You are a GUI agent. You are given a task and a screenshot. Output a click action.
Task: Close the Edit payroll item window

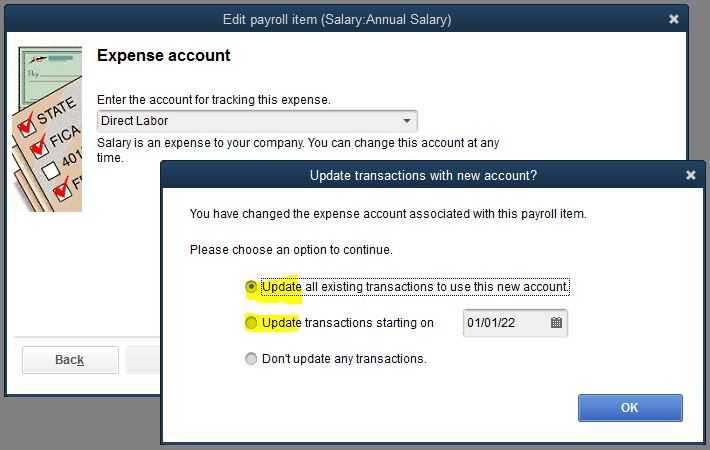[x=674, y=19]
